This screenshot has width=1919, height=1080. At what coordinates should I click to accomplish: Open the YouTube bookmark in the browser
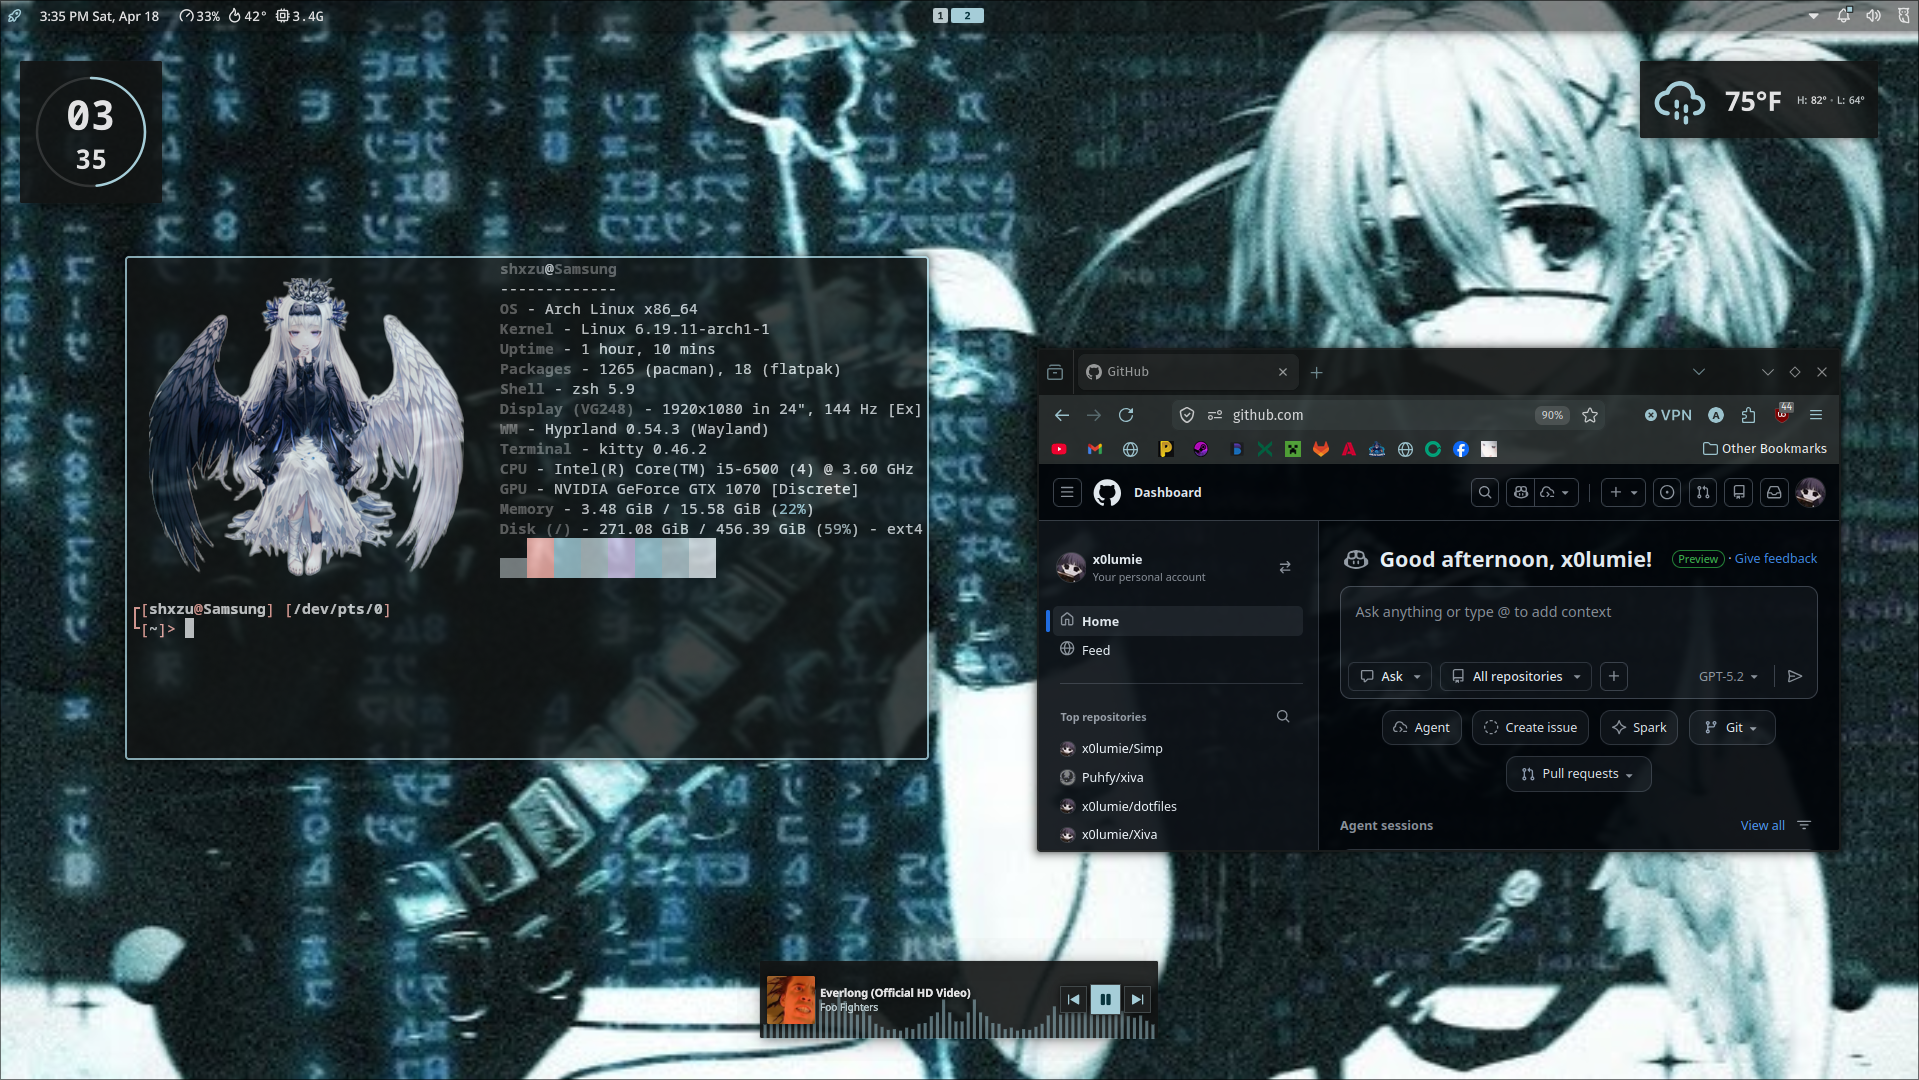pos(1059,449)
